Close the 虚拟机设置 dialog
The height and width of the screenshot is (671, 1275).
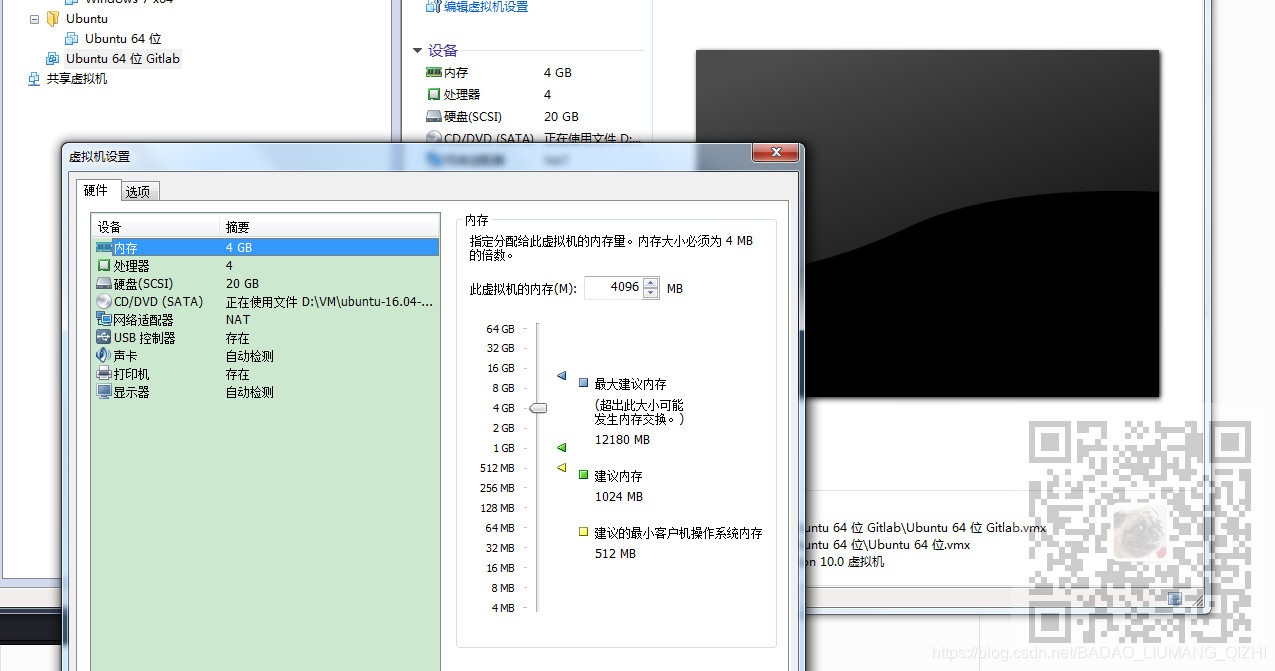pos(775,151)
